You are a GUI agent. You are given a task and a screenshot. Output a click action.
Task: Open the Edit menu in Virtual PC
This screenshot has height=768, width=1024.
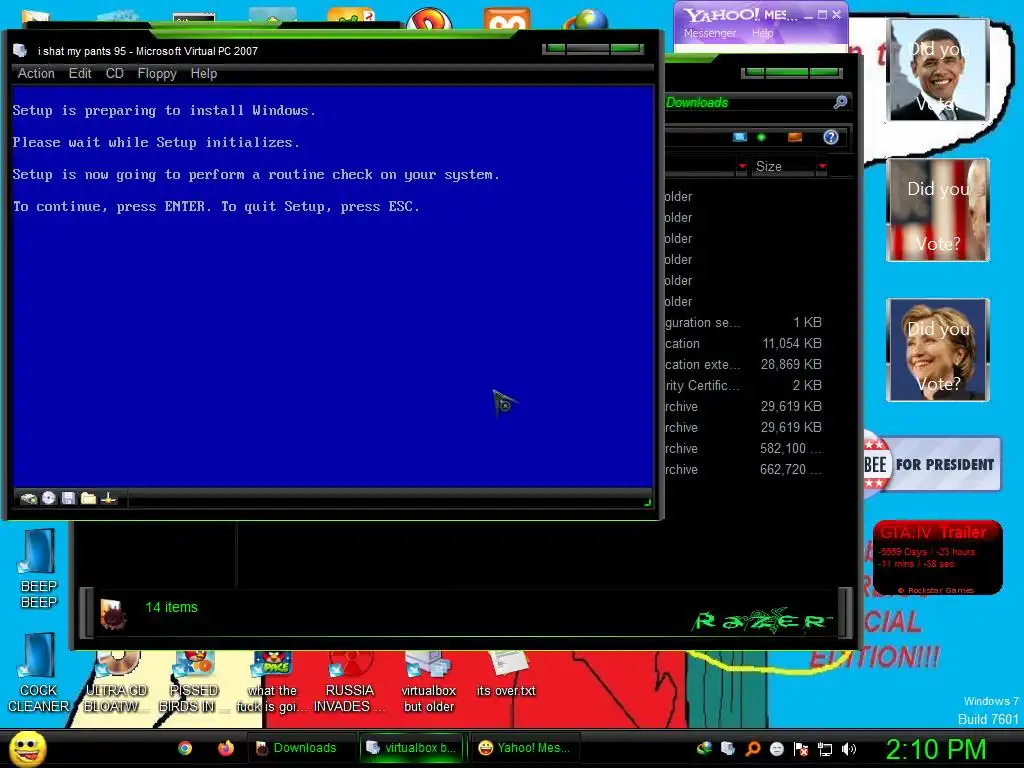pyautogui.click(x=80, y=73)
